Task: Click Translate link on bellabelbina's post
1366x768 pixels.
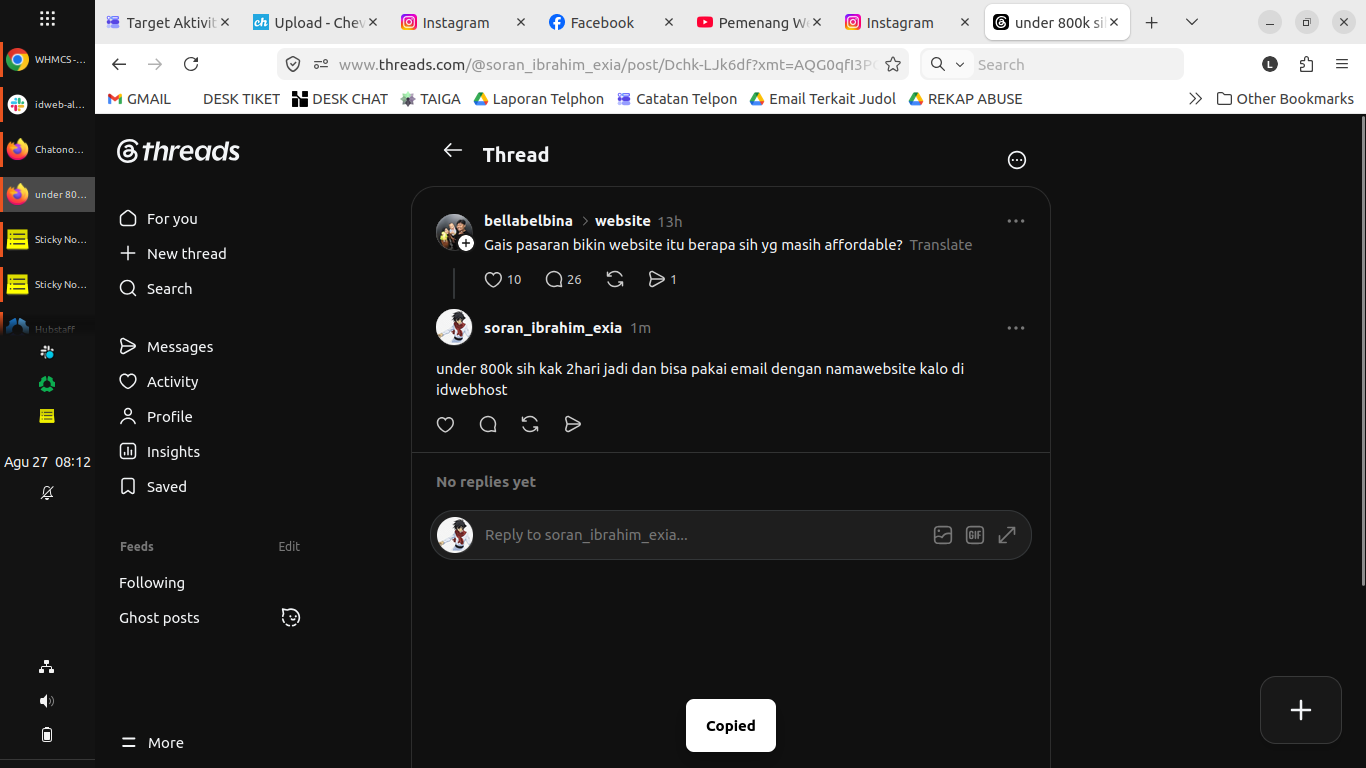Action: 941,245
